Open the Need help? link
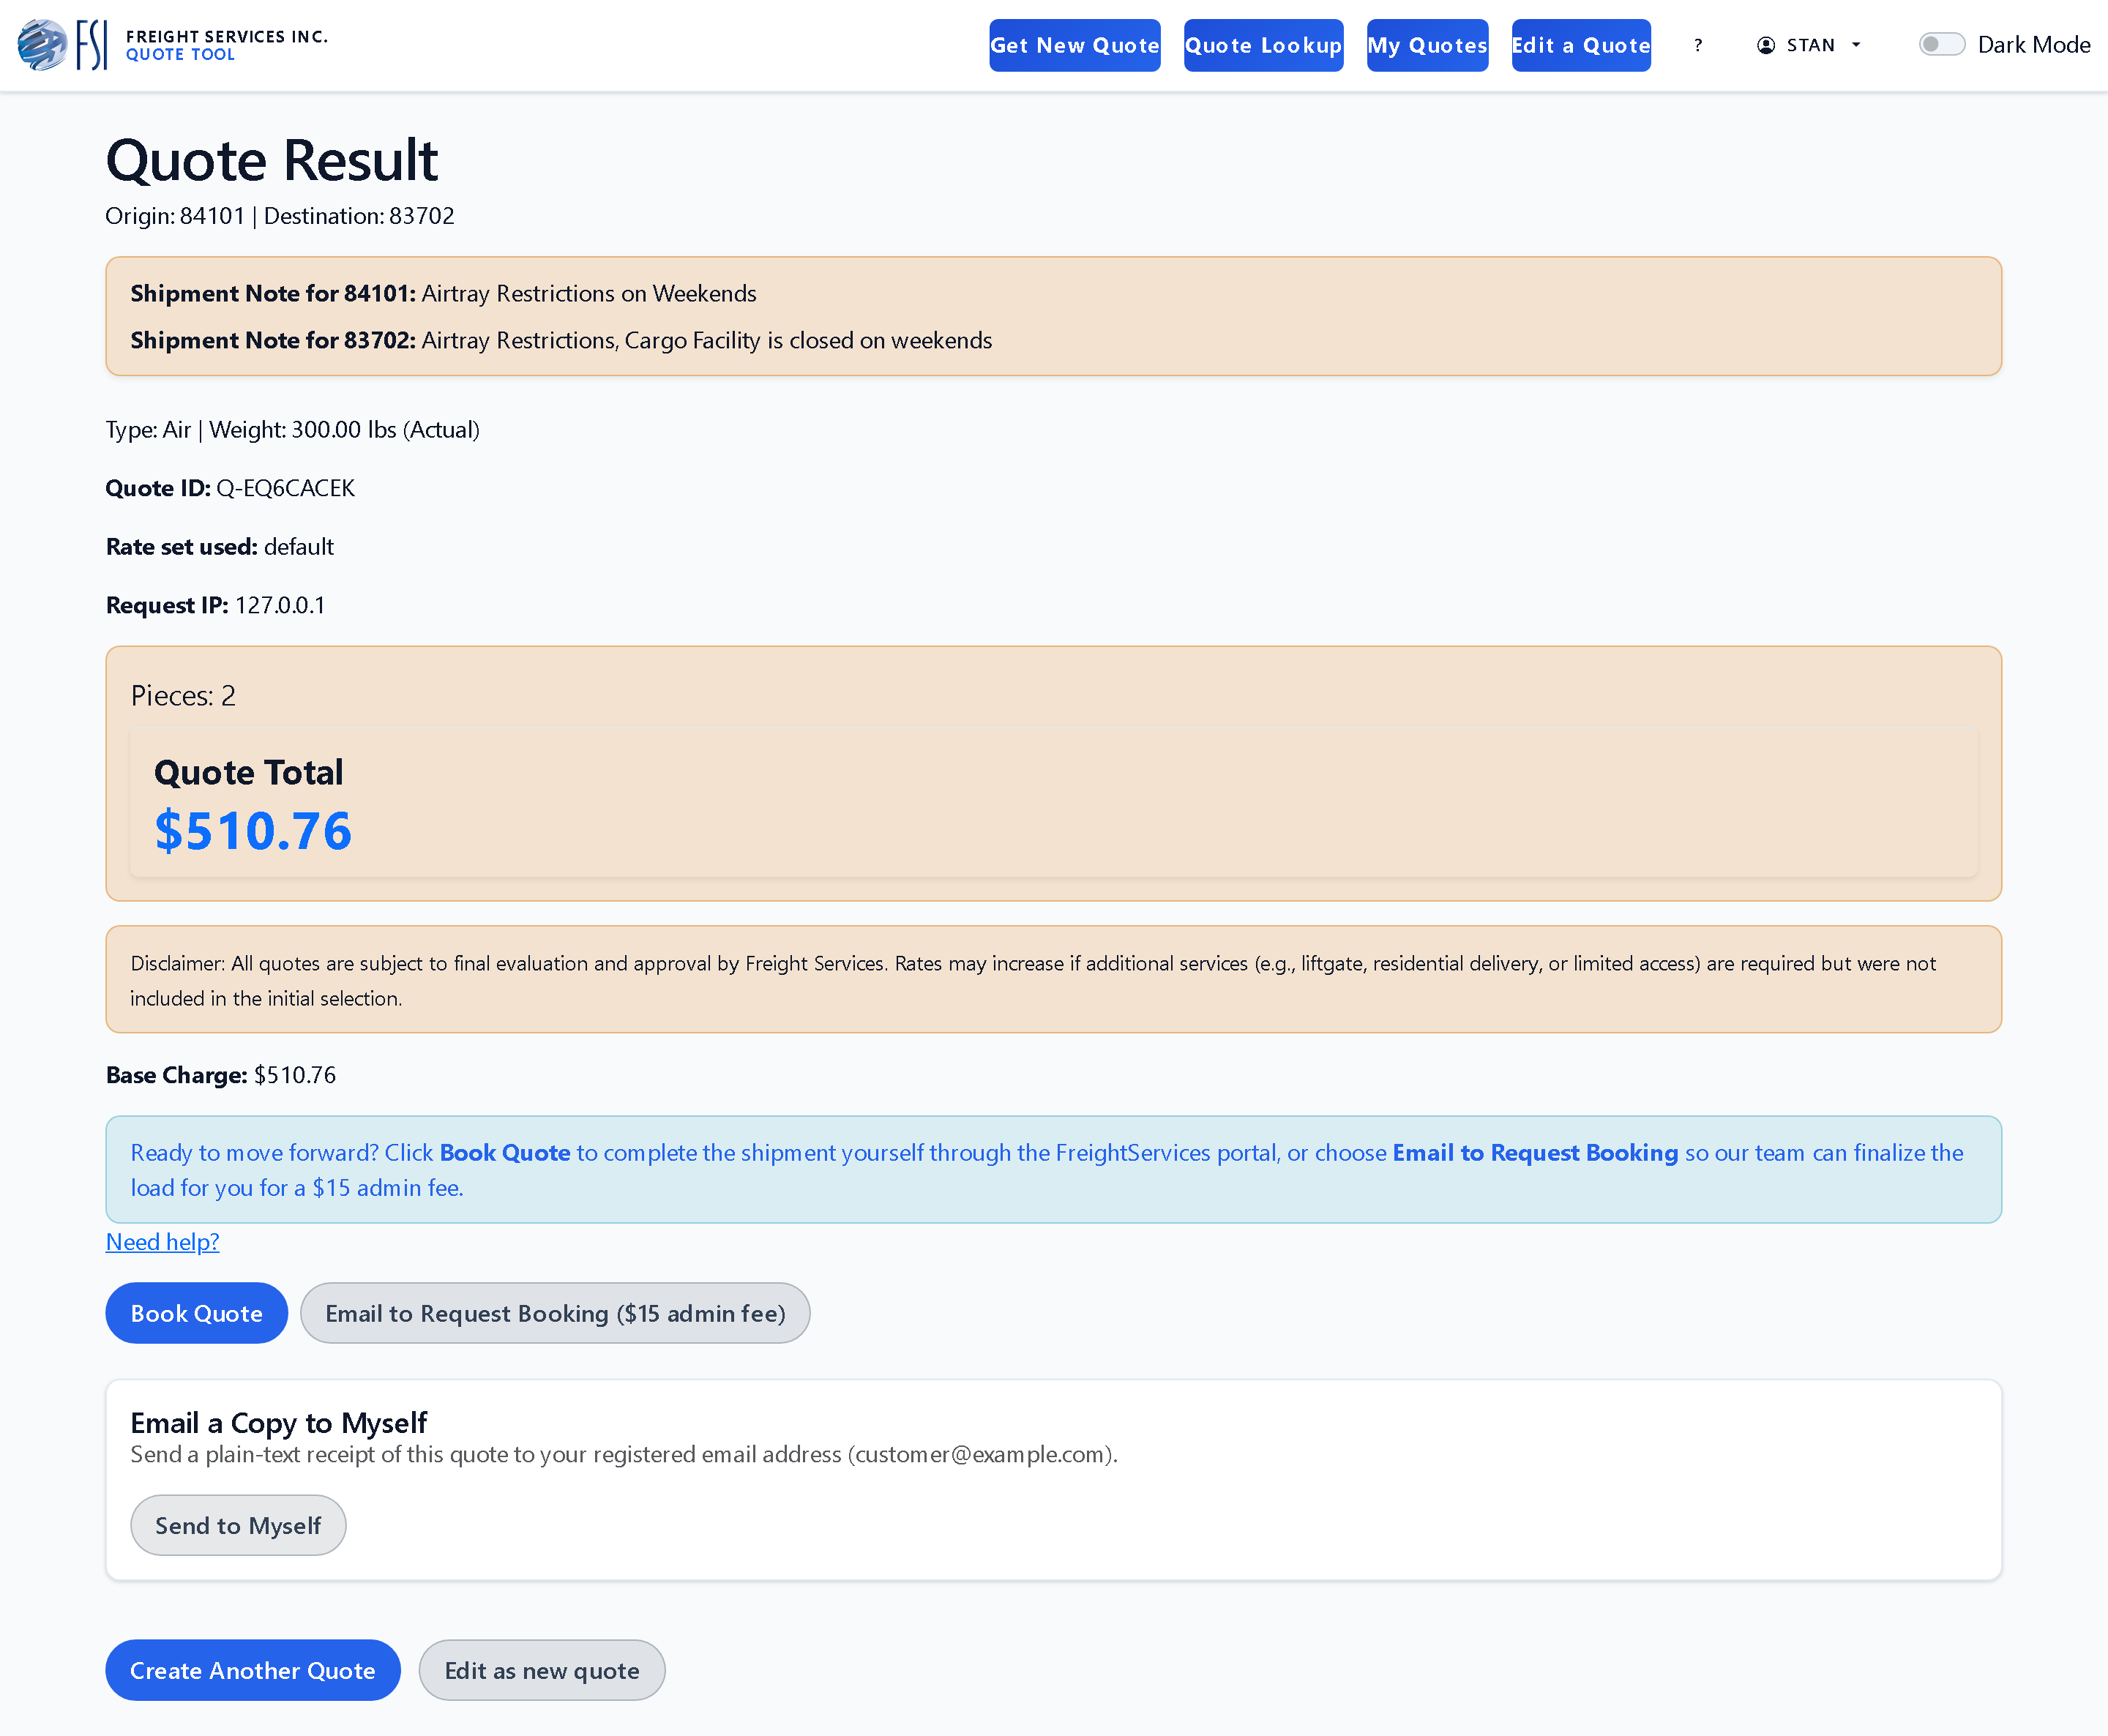 pos(162,1242)
